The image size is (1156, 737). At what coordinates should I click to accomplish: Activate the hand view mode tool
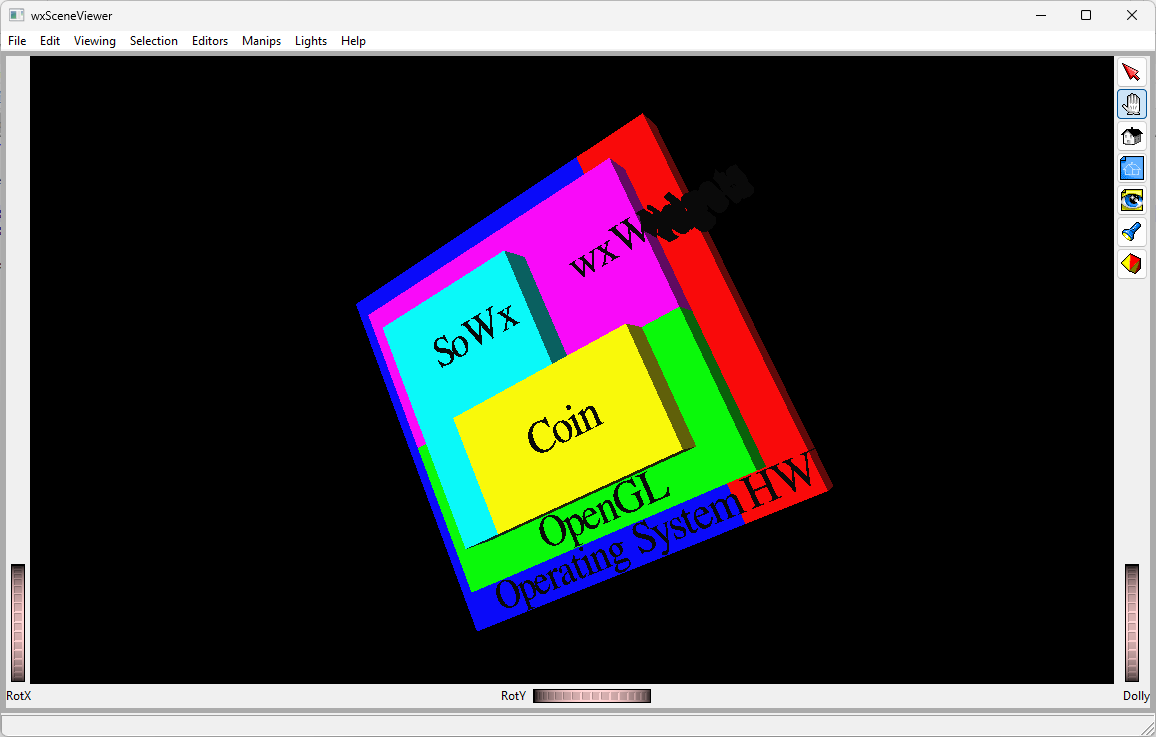[x=1132, y=104]
